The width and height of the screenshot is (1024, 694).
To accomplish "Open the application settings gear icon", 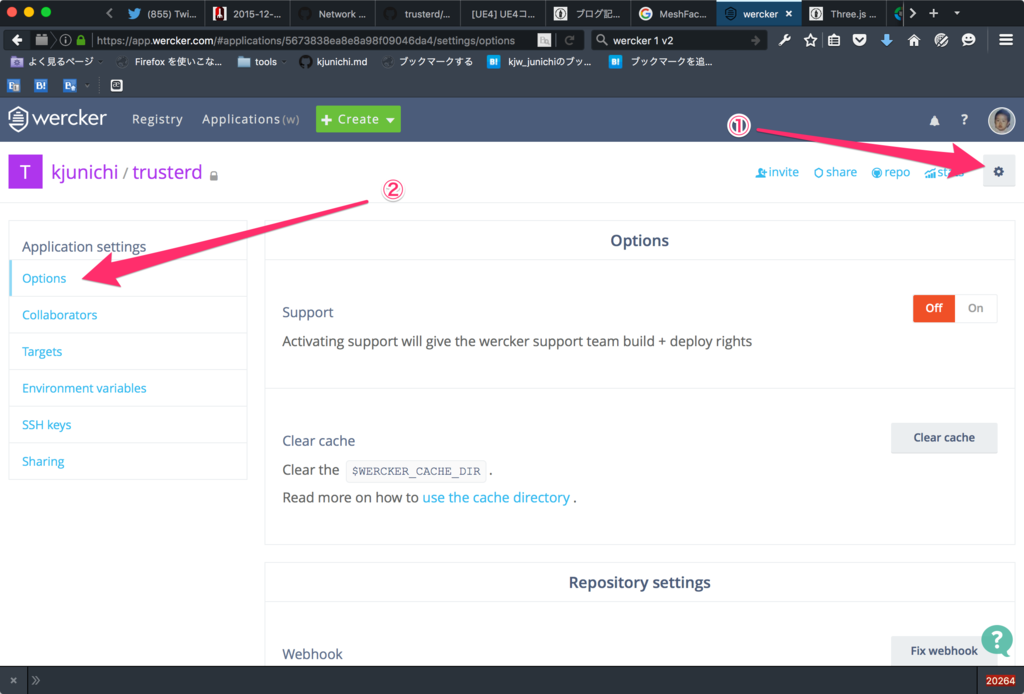I will tap(998, 172).
